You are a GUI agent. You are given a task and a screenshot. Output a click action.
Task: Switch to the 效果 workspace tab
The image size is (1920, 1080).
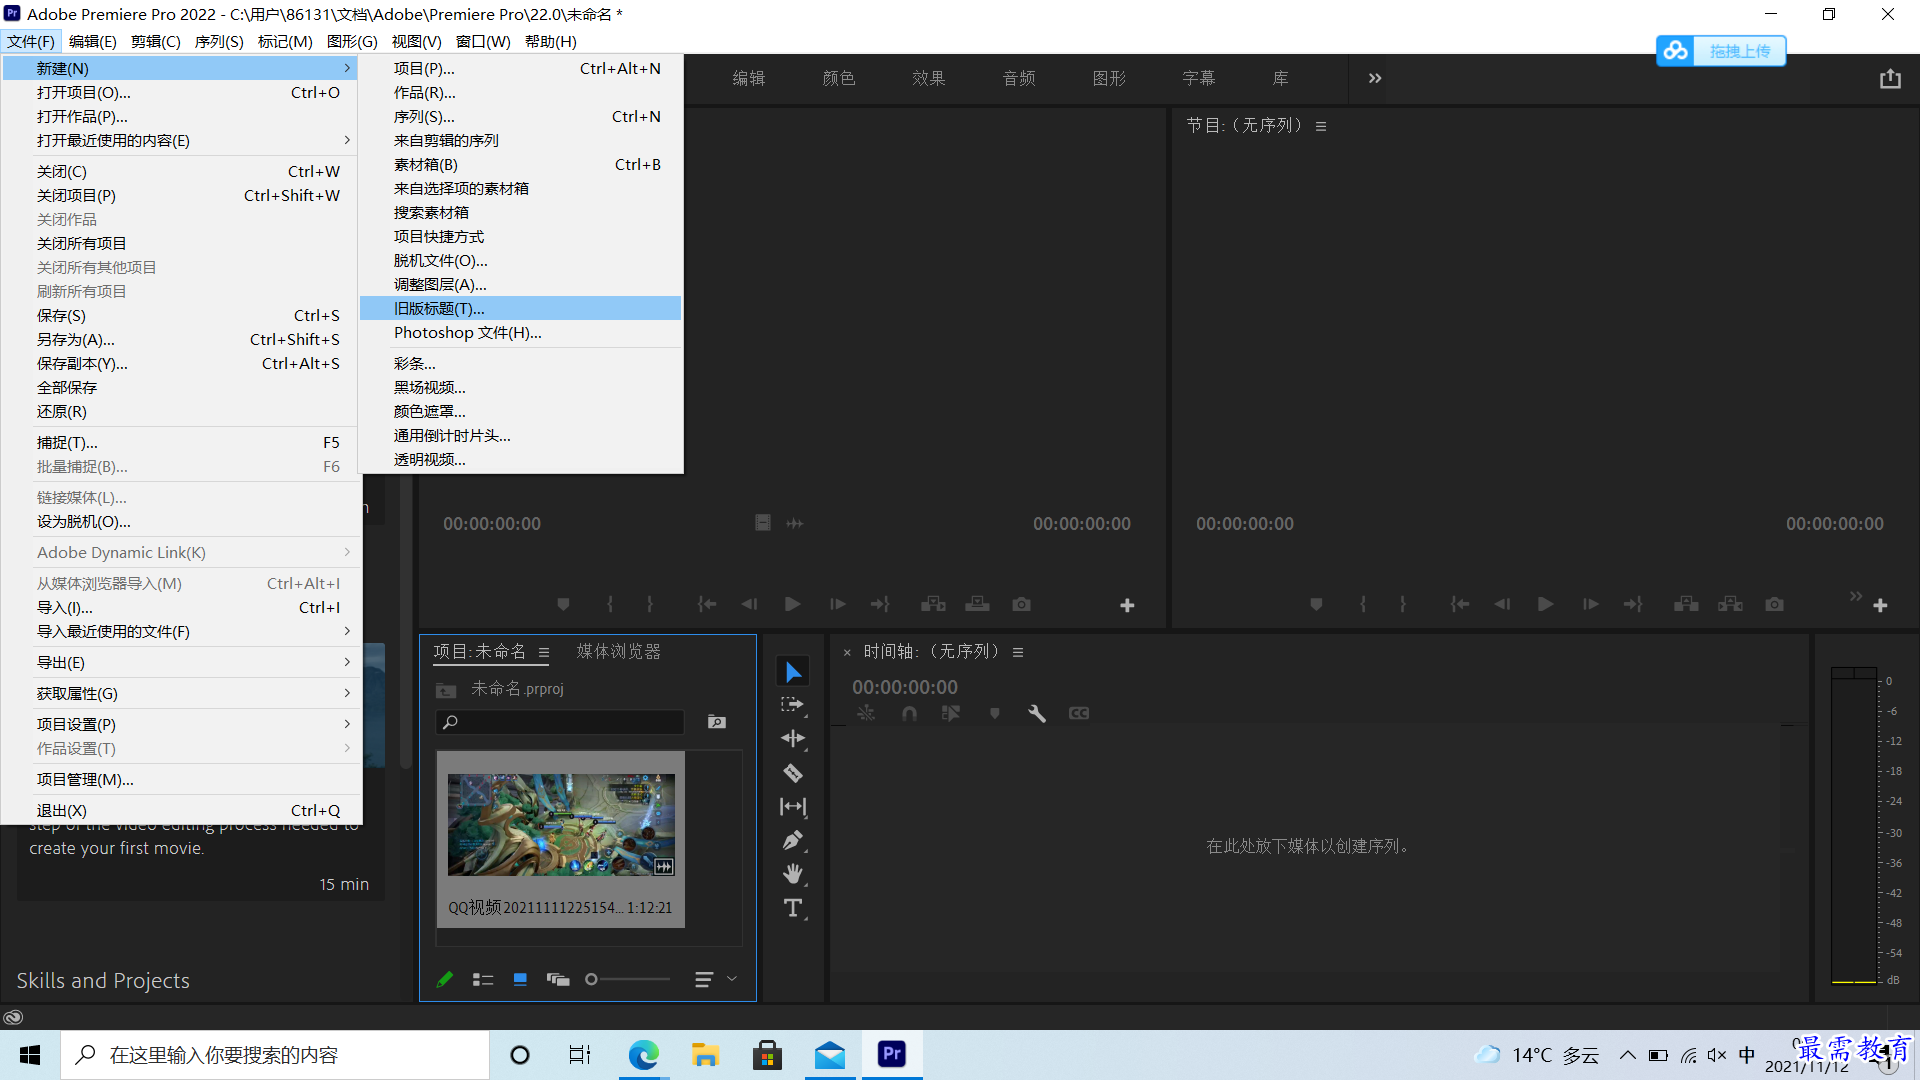tap(928, 78)
